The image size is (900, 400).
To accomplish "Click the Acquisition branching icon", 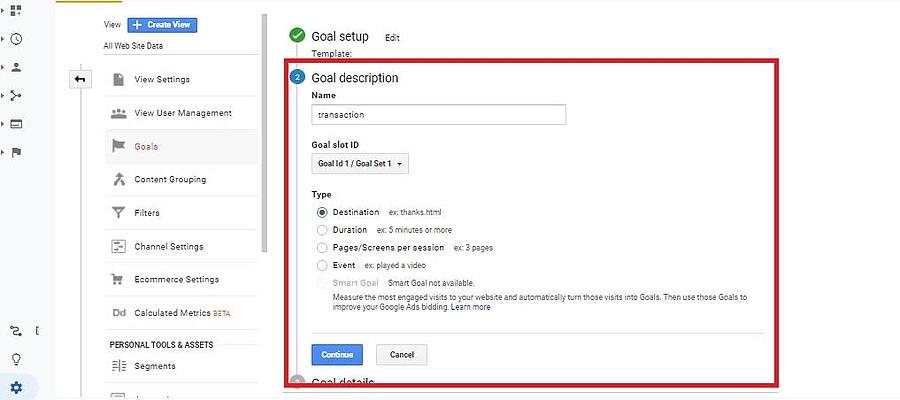I will click(x=16, y=96).
